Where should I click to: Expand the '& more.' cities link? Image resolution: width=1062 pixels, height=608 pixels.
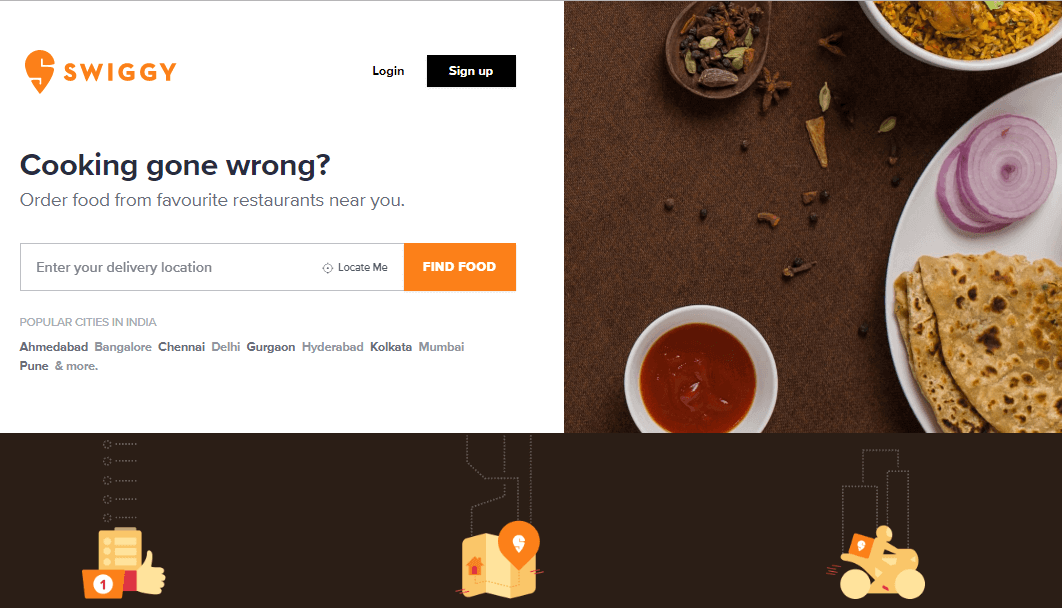(x=77, y=366)
